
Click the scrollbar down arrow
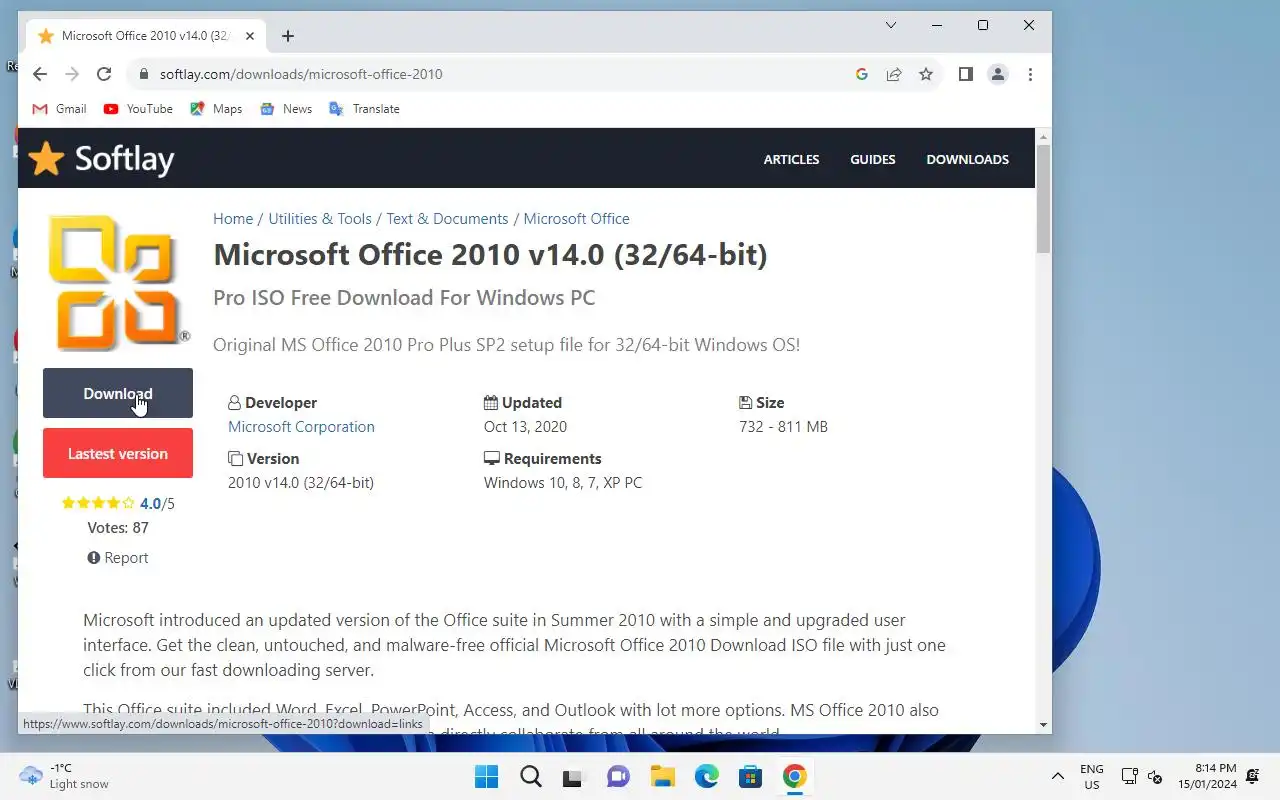click(x=1043, y=725)
